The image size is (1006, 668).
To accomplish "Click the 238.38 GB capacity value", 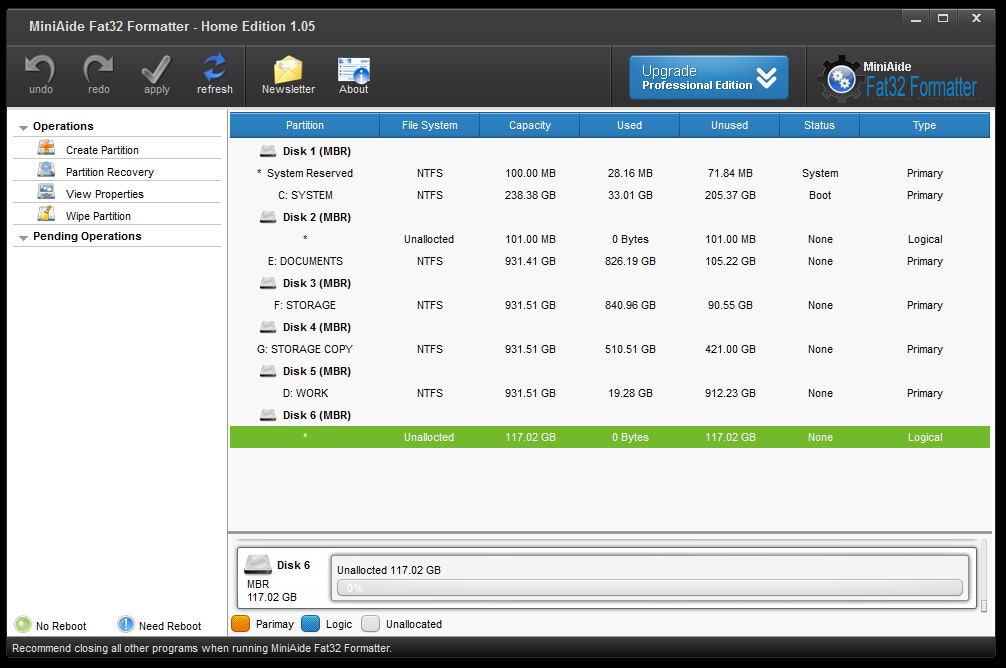I will pos(530,195).
